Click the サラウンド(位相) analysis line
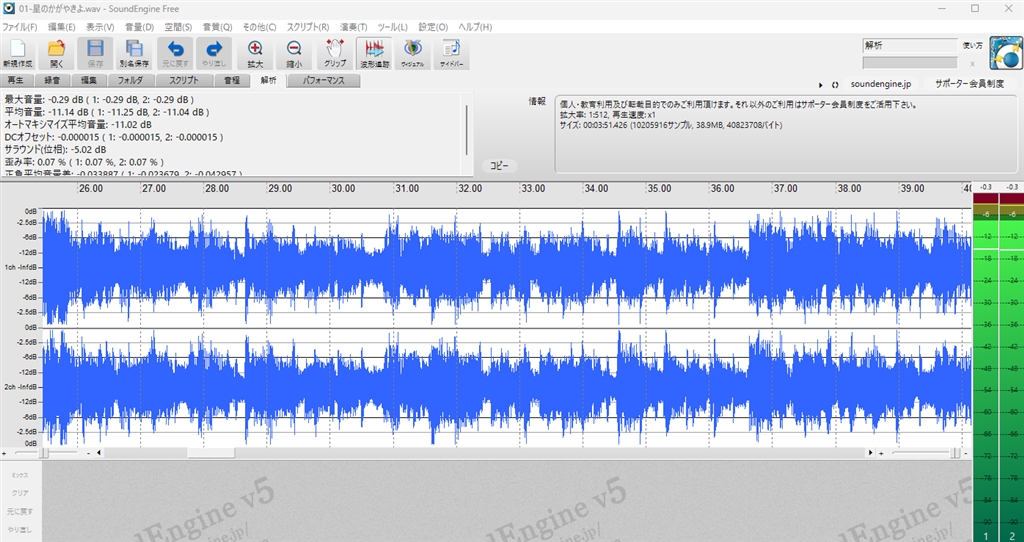 tap(56, 150)
